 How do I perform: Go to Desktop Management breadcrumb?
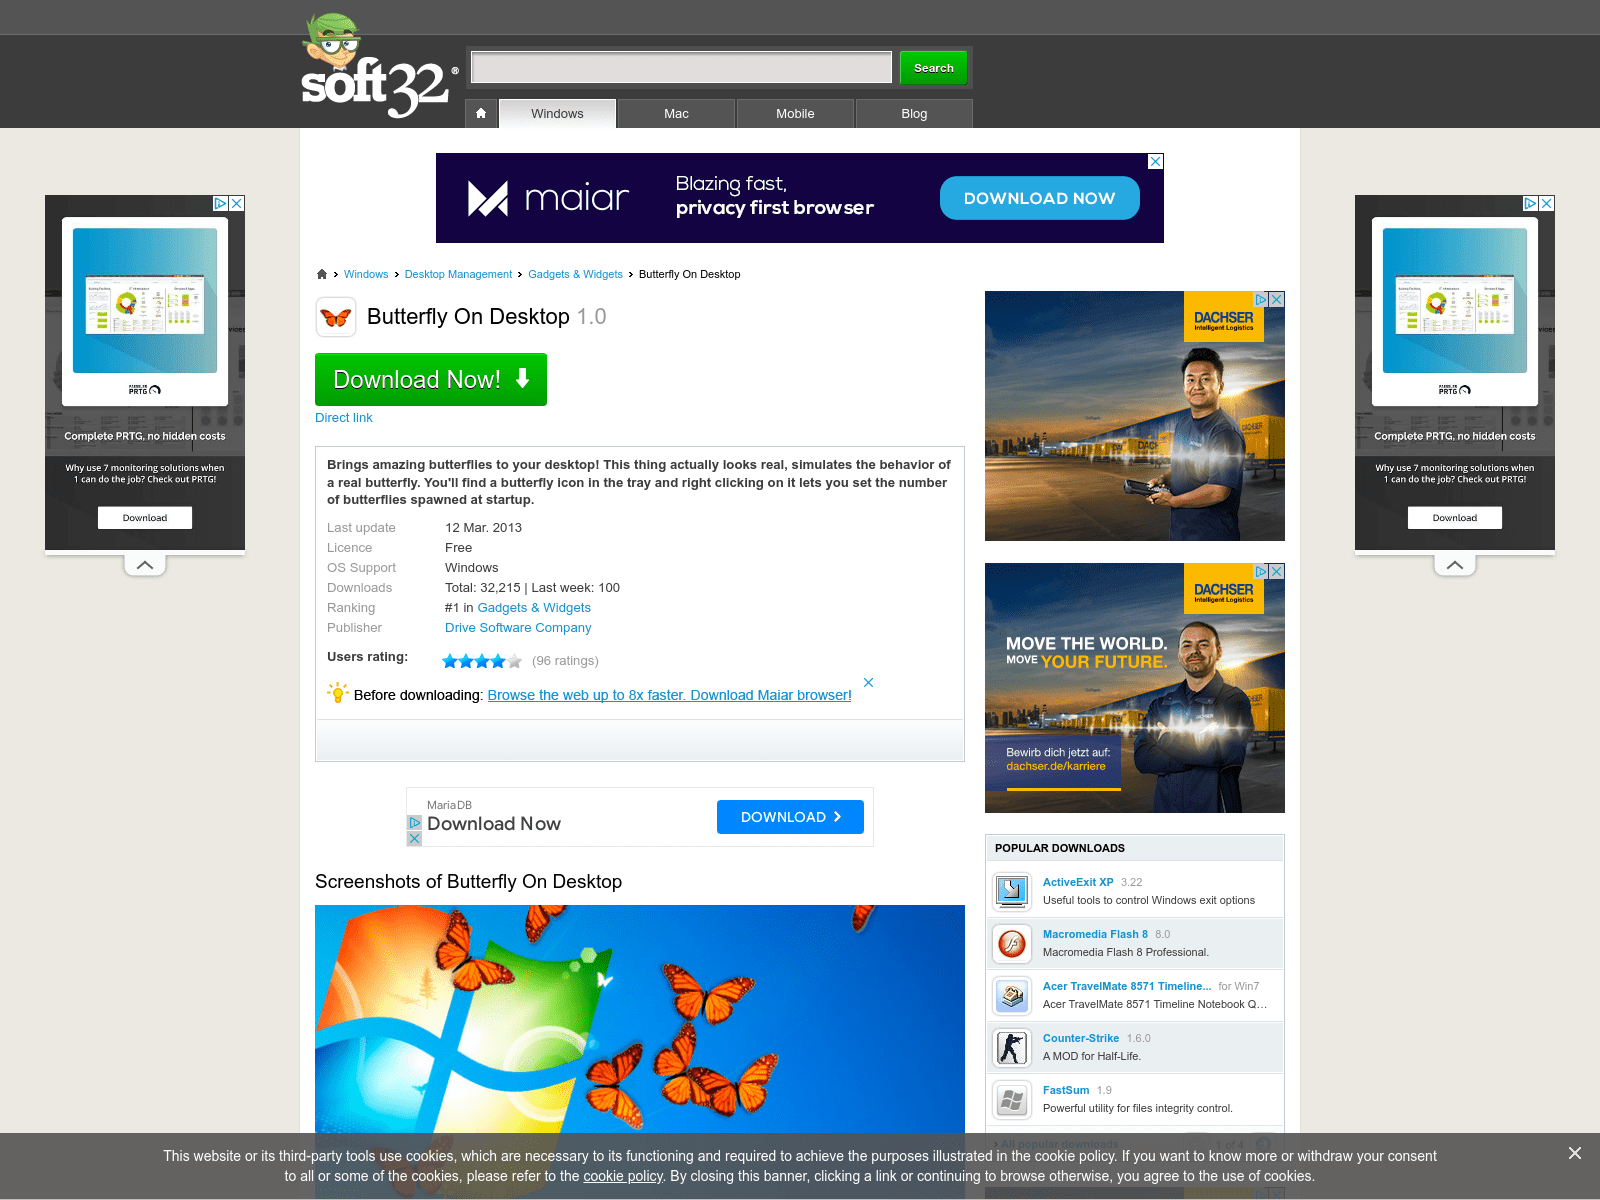458,274
